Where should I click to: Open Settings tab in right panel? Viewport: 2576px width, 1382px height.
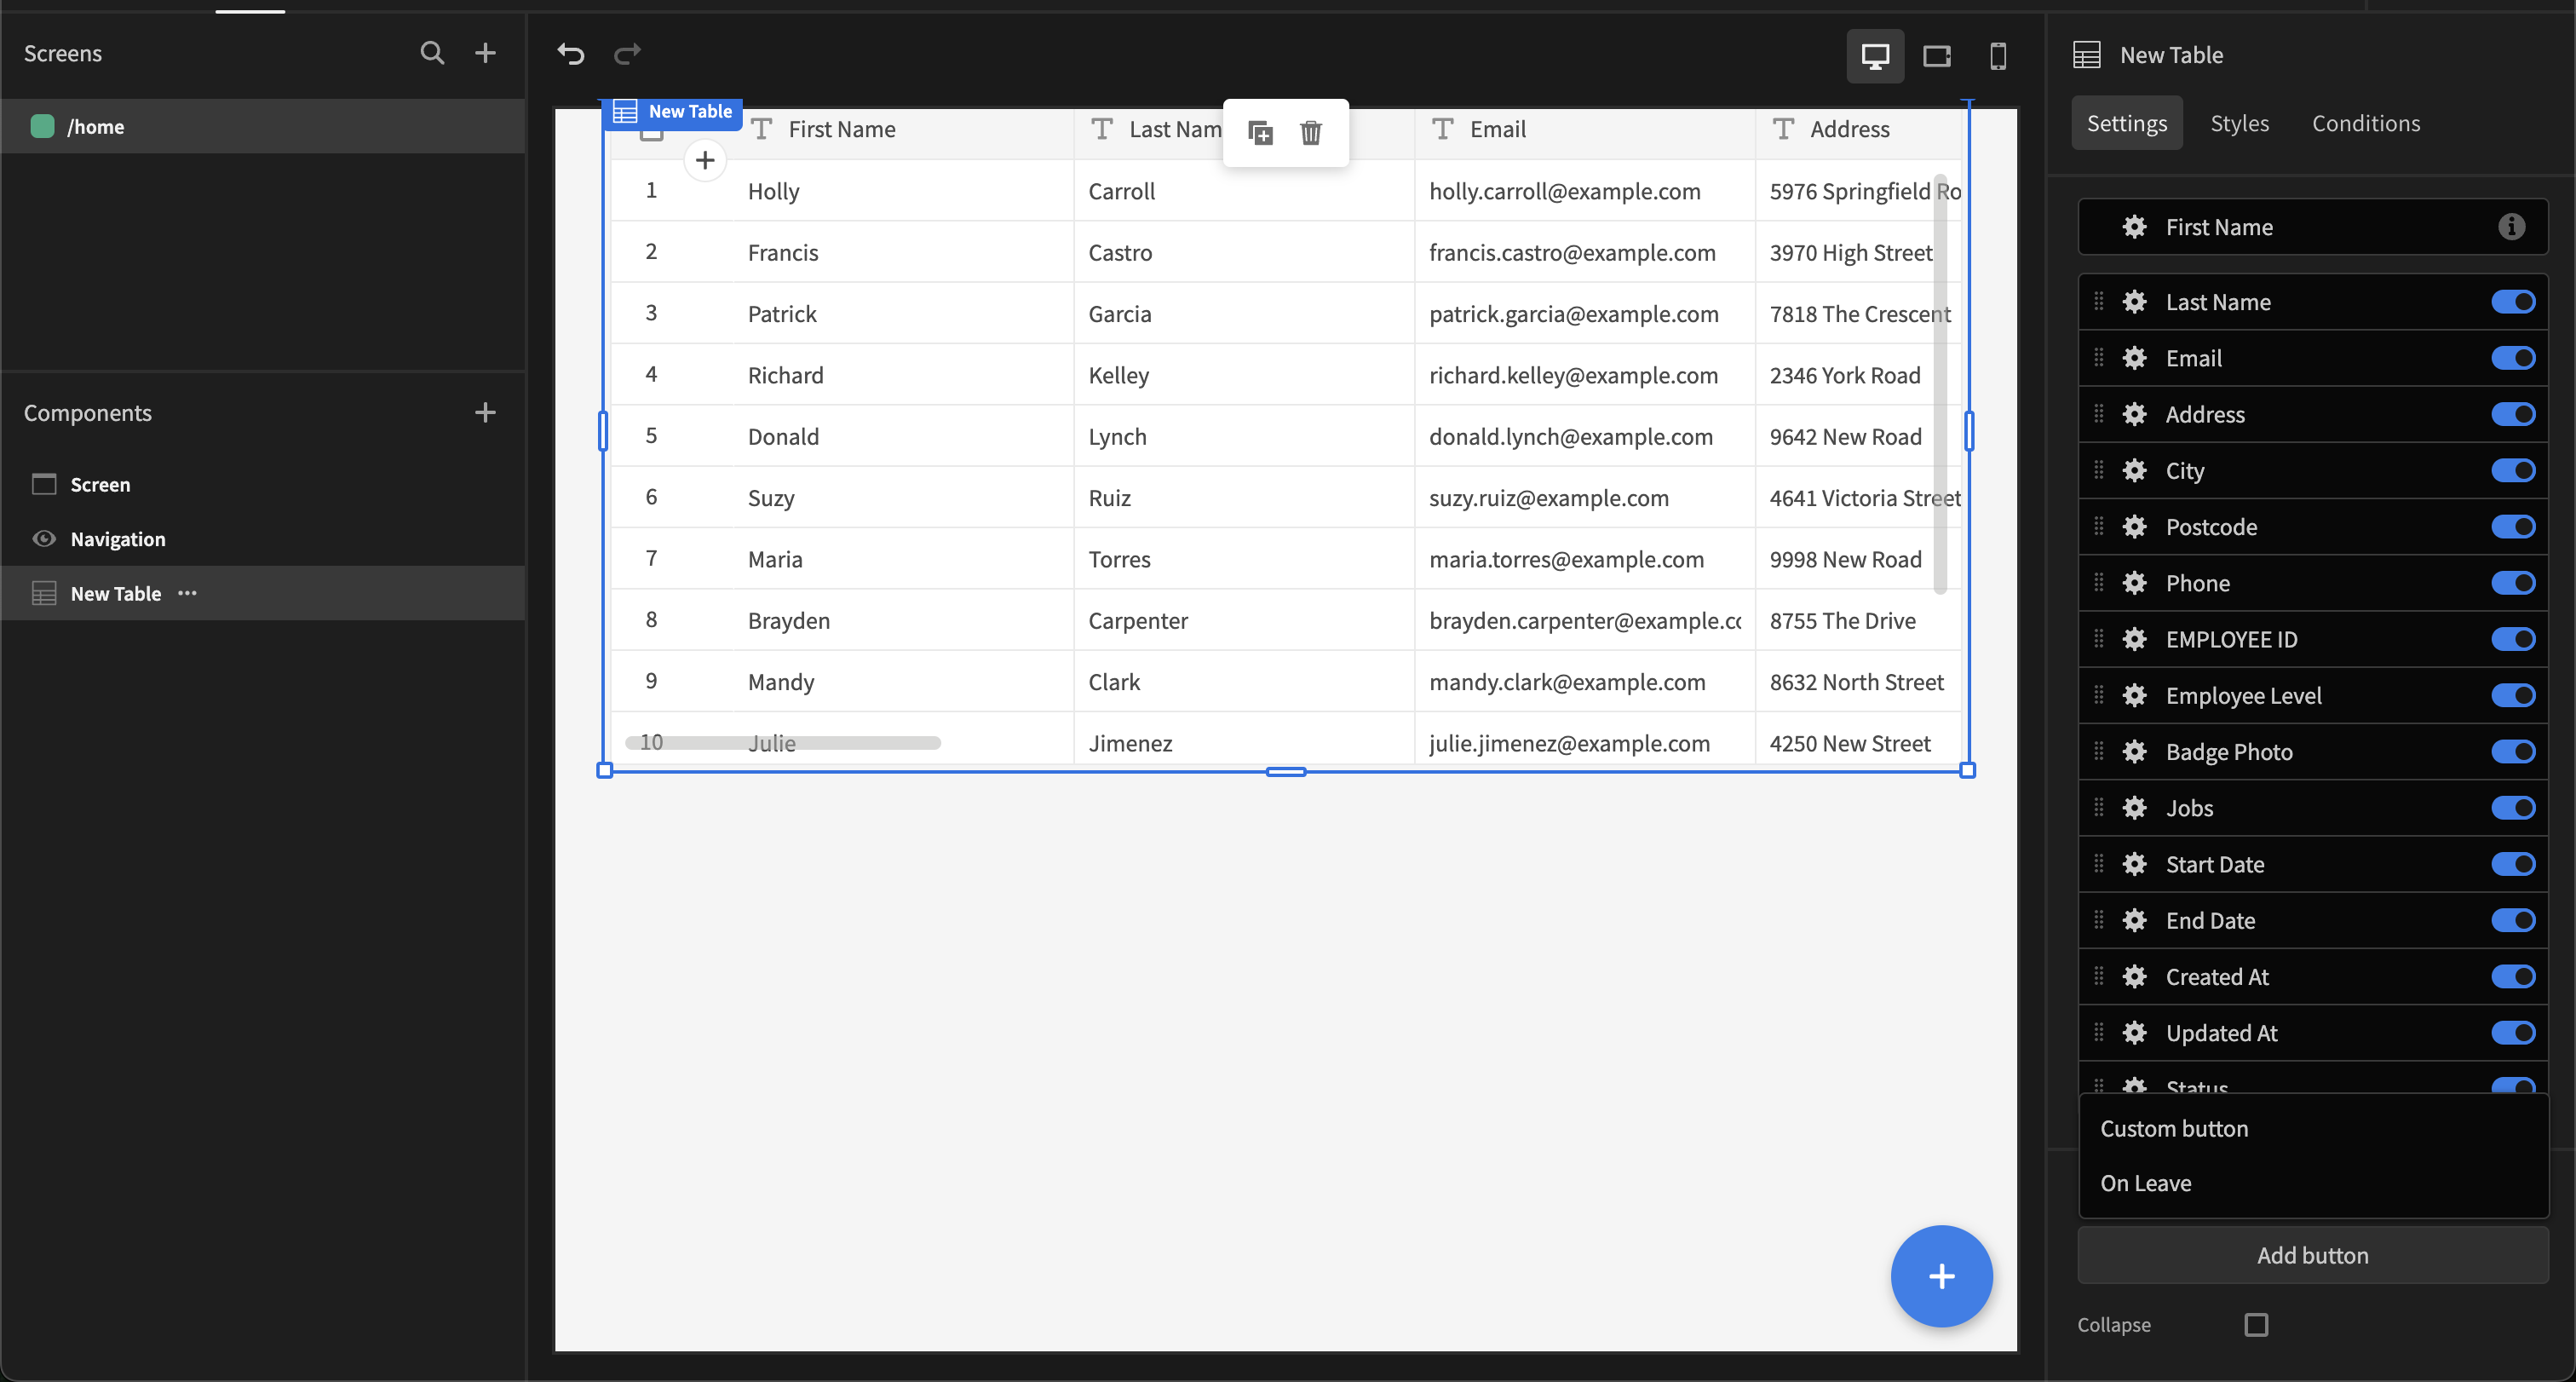2126,123
